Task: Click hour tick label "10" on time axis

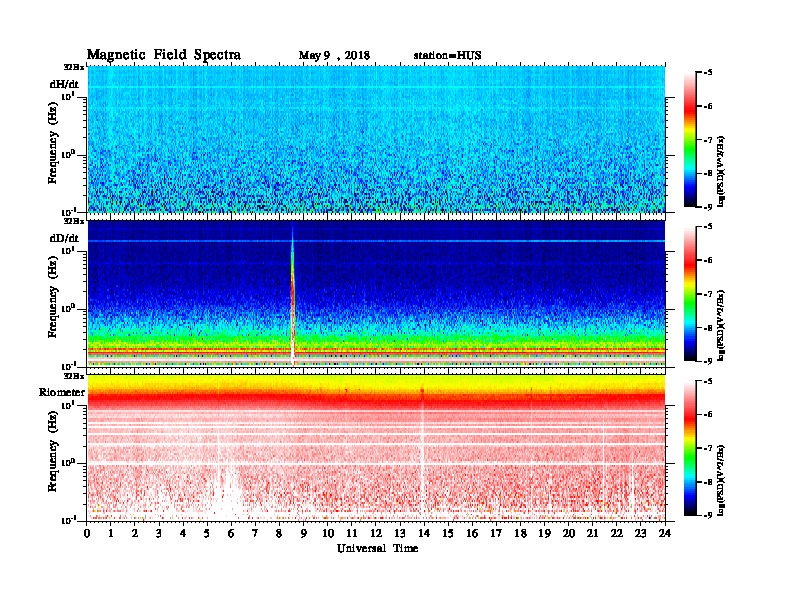Action: 328,534
